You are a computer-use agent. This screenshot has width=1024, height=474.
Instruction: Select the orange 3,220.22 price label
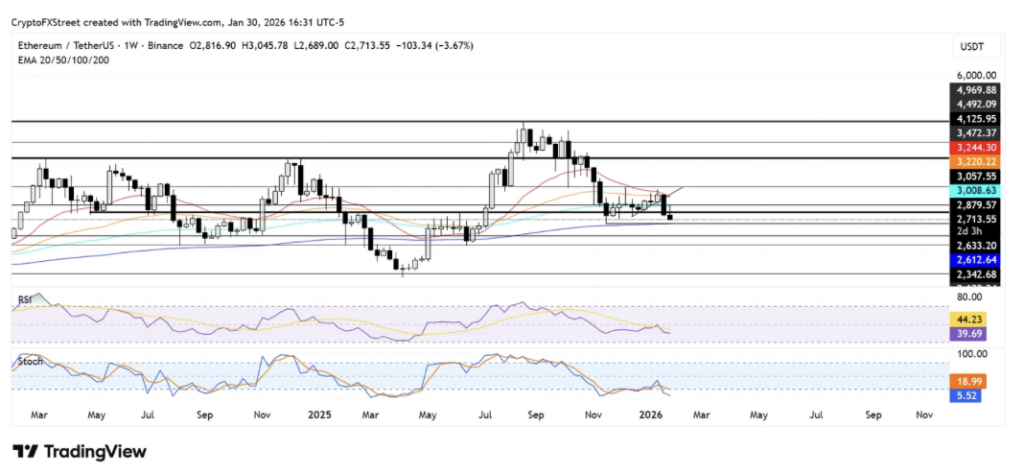[969, 160]
